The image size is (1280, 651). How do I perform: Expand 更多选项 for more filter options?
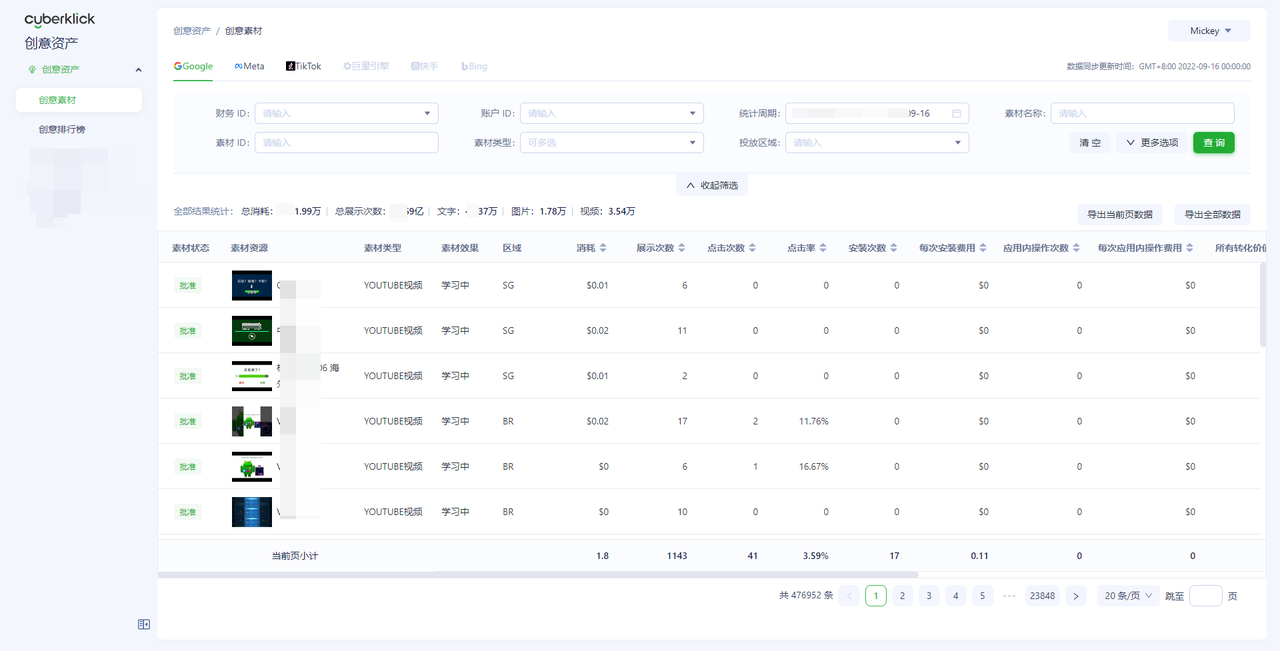point(1151,143)
